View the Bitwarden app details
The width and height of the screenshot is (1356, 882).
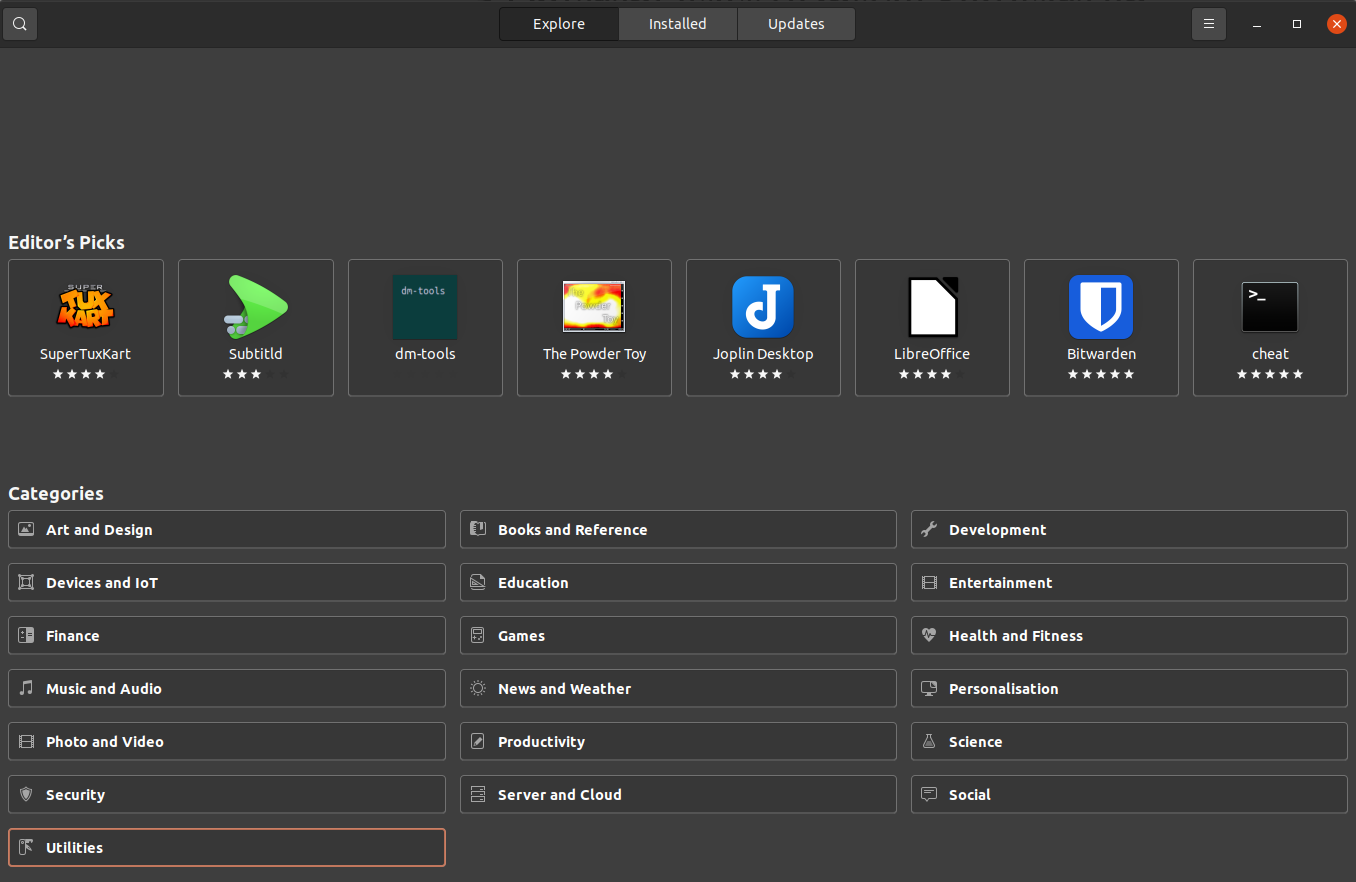point(1101,327)
